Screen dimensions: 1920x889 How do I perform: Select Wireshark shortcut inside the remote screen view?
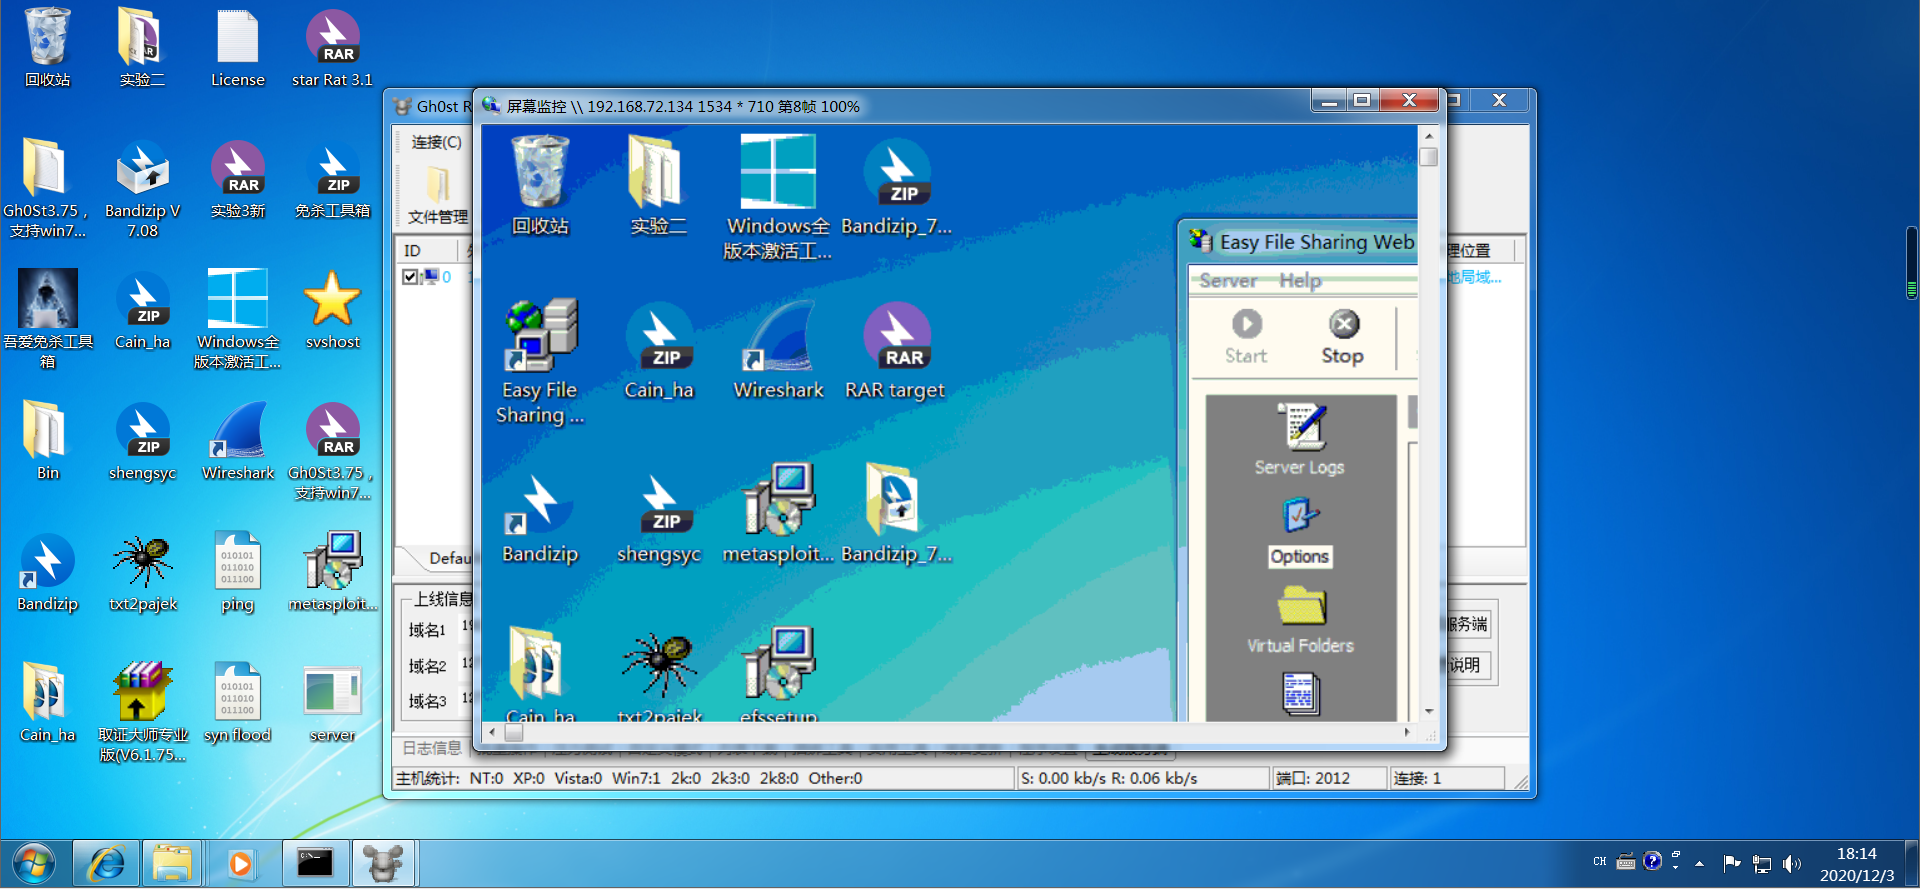(x=778, y=350)
